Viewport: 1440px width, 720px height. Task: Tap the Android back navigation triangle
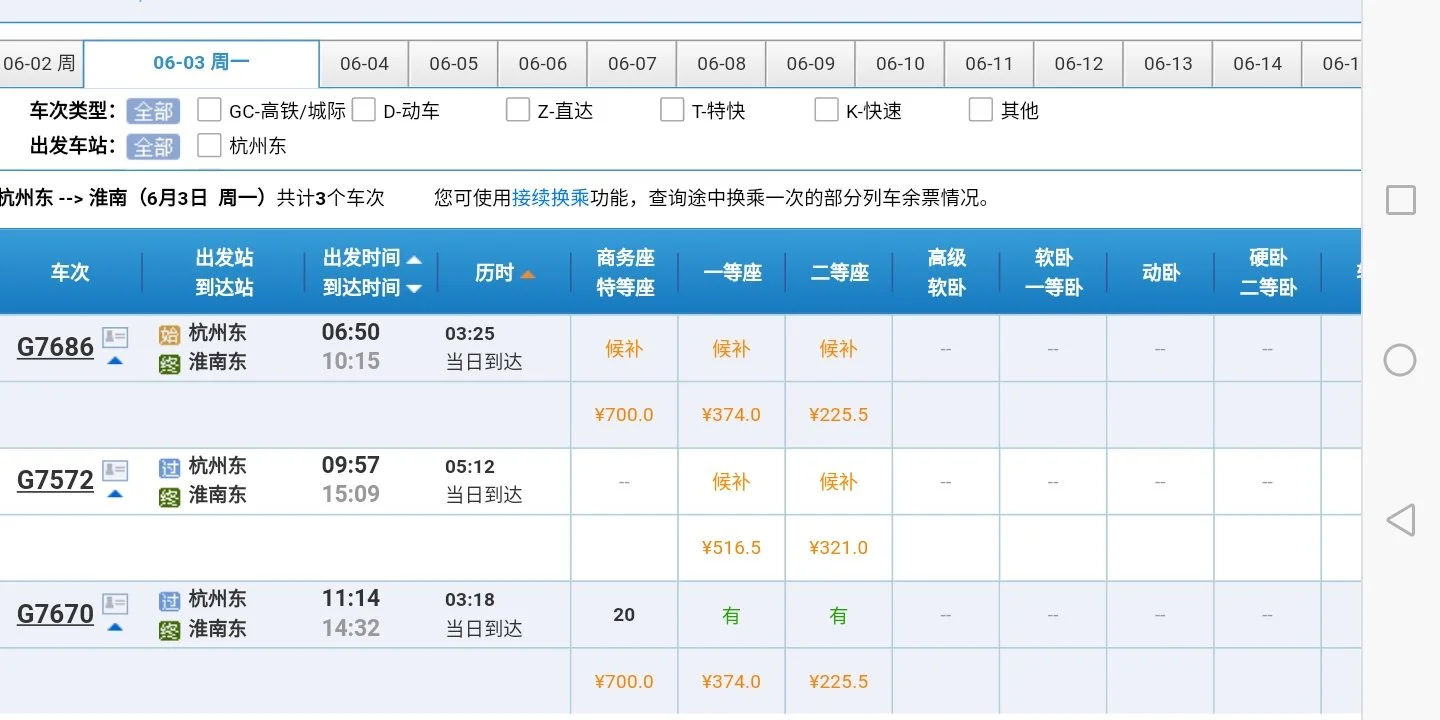pyautogui.click(x=1399, y=519)
